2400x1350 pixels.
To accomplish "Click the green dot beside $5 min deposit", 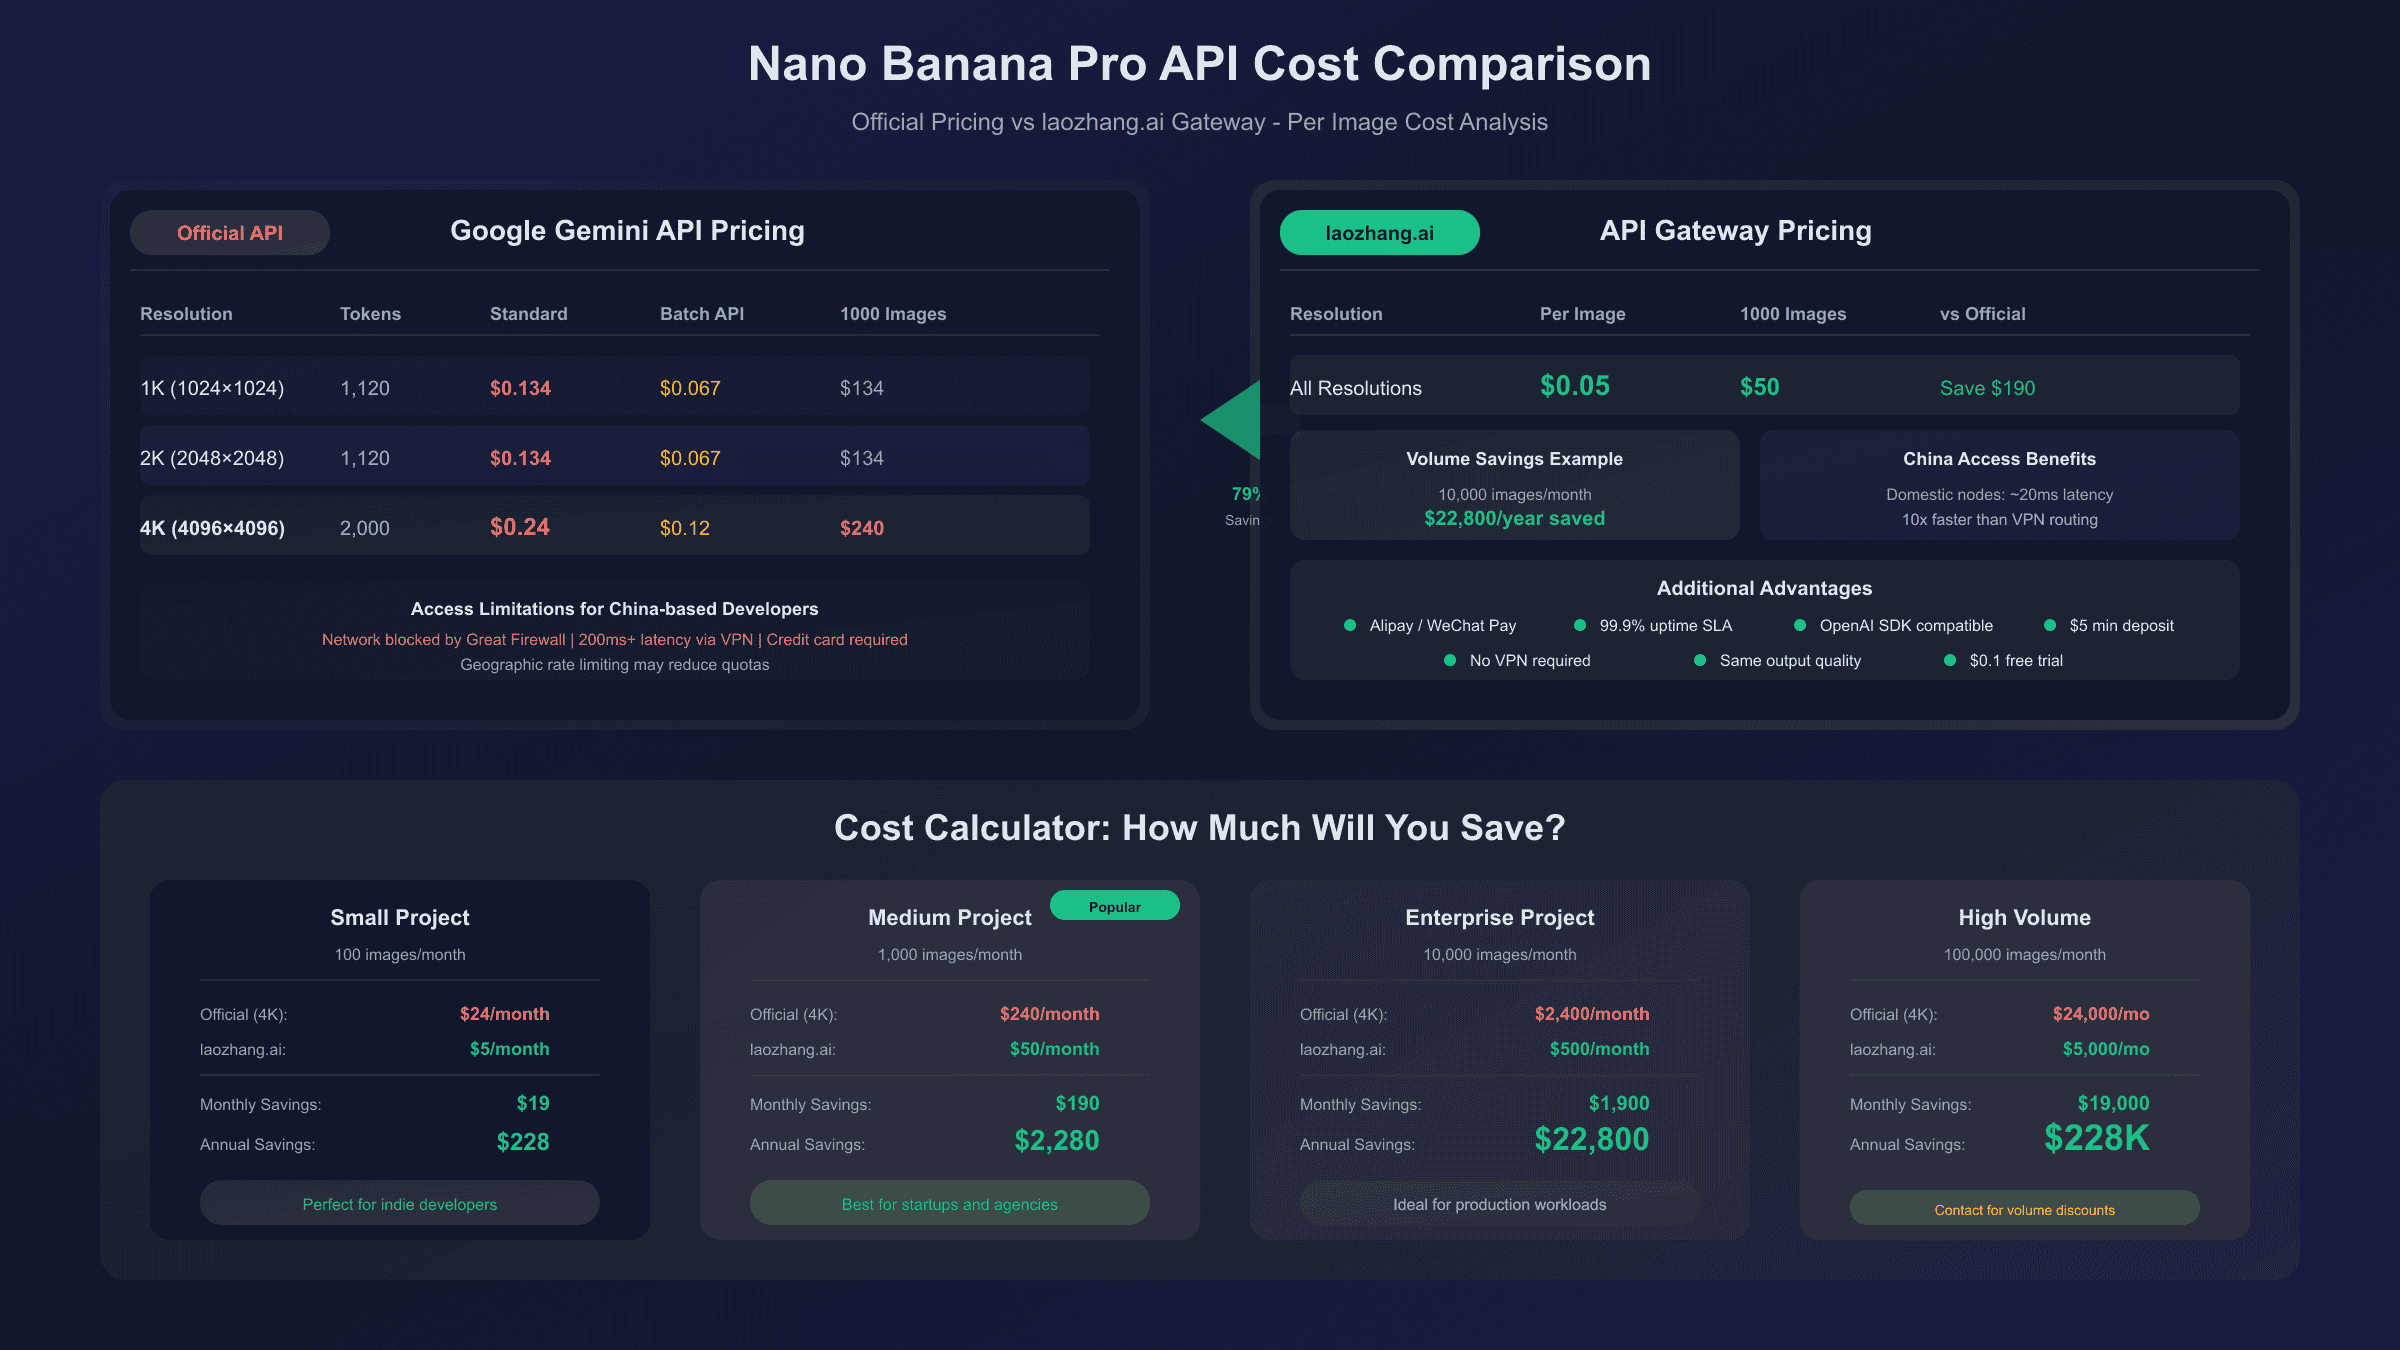I will [x=2050, y=625].
